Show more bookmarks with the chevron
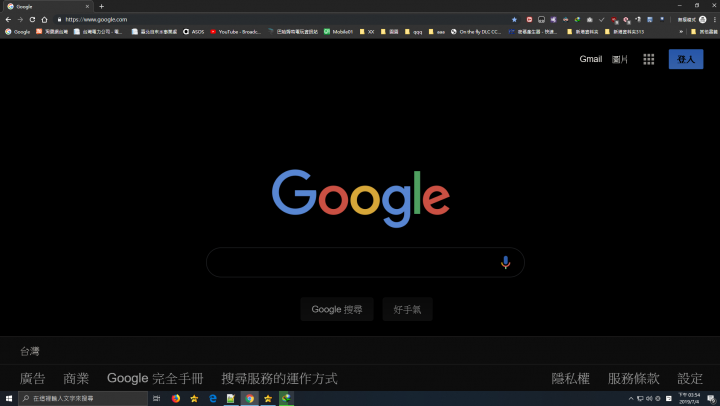The width and height of the screenshot is (720, 406). tap(681, 32)
